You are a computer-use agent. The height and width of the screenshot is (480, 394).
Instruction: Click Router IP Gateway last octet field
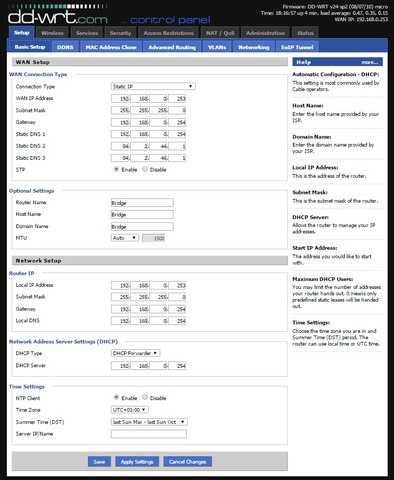click(x=178, y=309)
